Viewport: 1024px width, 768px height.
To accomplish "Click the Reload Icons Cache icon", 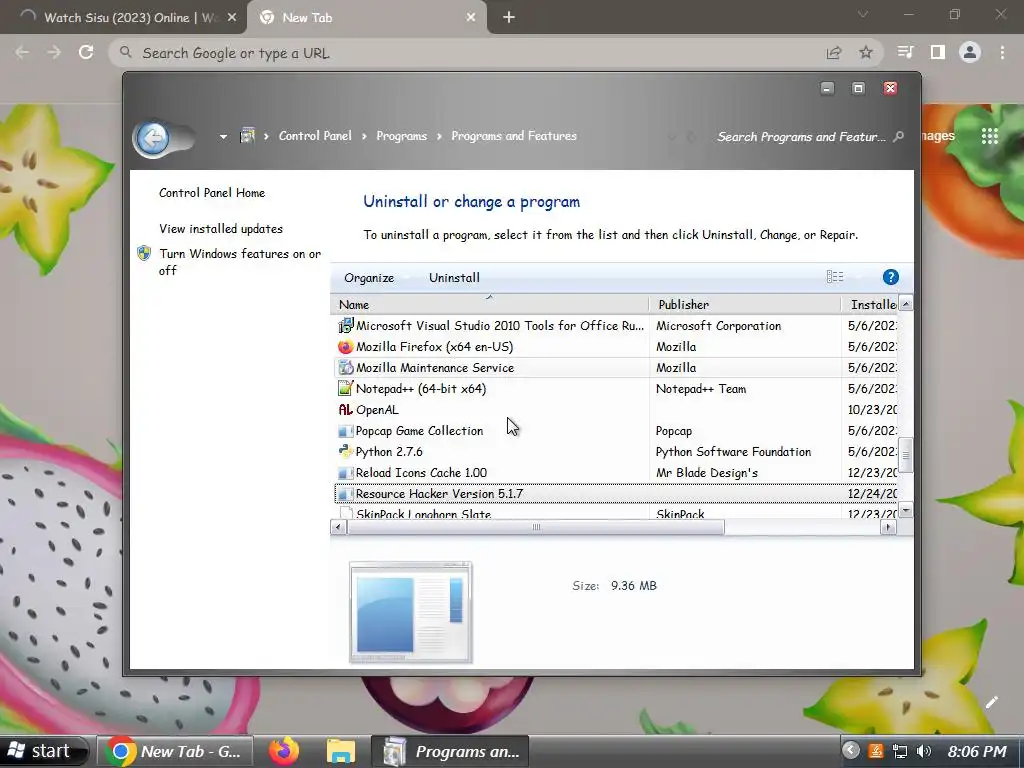I will click(345, 473).
